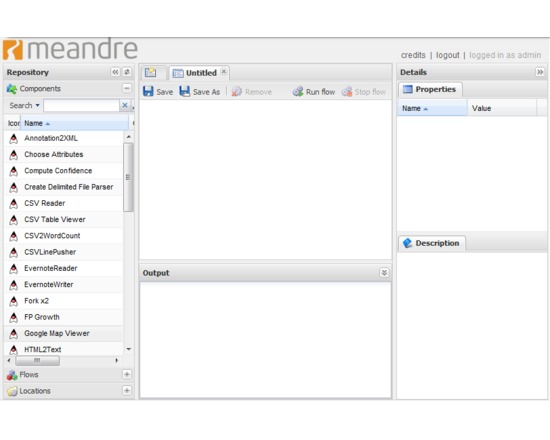Screen dimensions: 550x440
Task: Select Choose Attributes component icon
Action: 14,154
